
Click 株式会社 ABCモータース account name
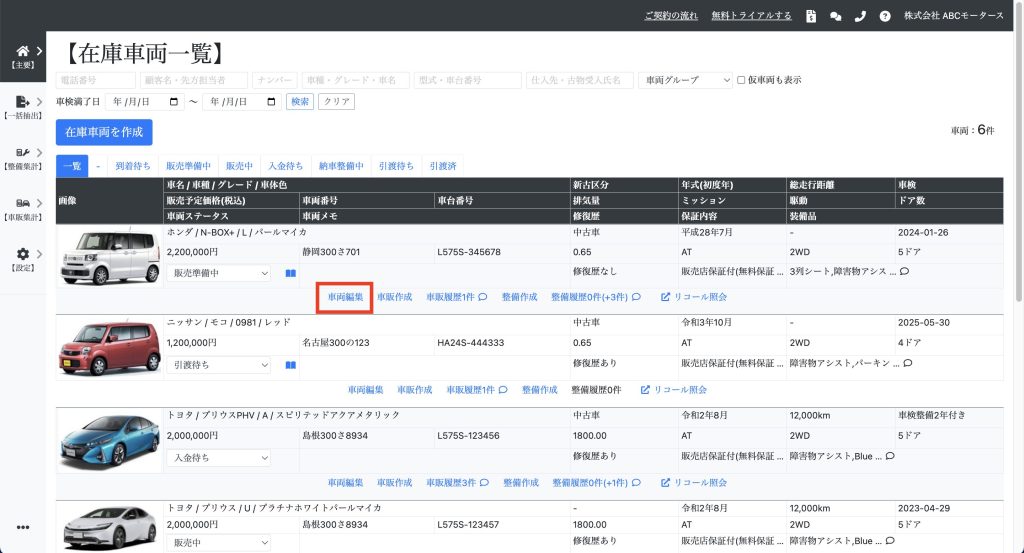(x=953, y=16)
